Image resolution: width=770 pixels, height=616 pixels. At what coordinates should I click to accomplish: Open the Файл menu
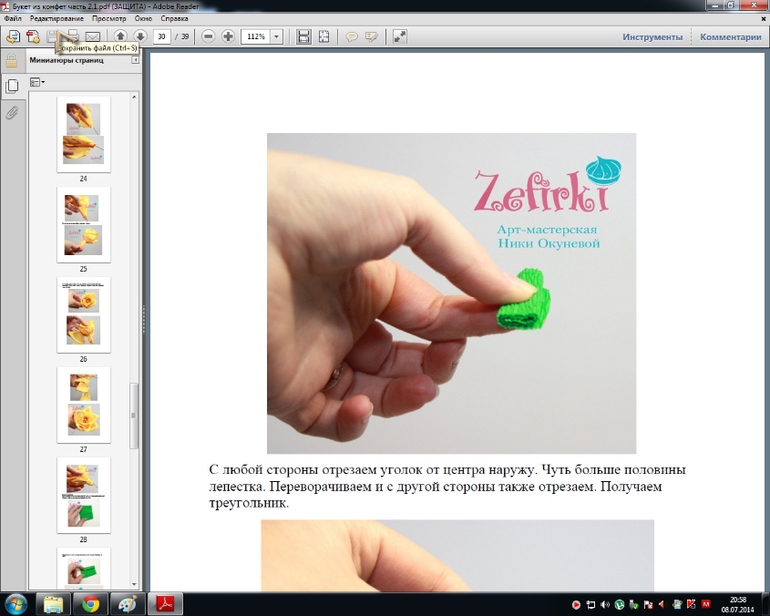tap(13, 19)
